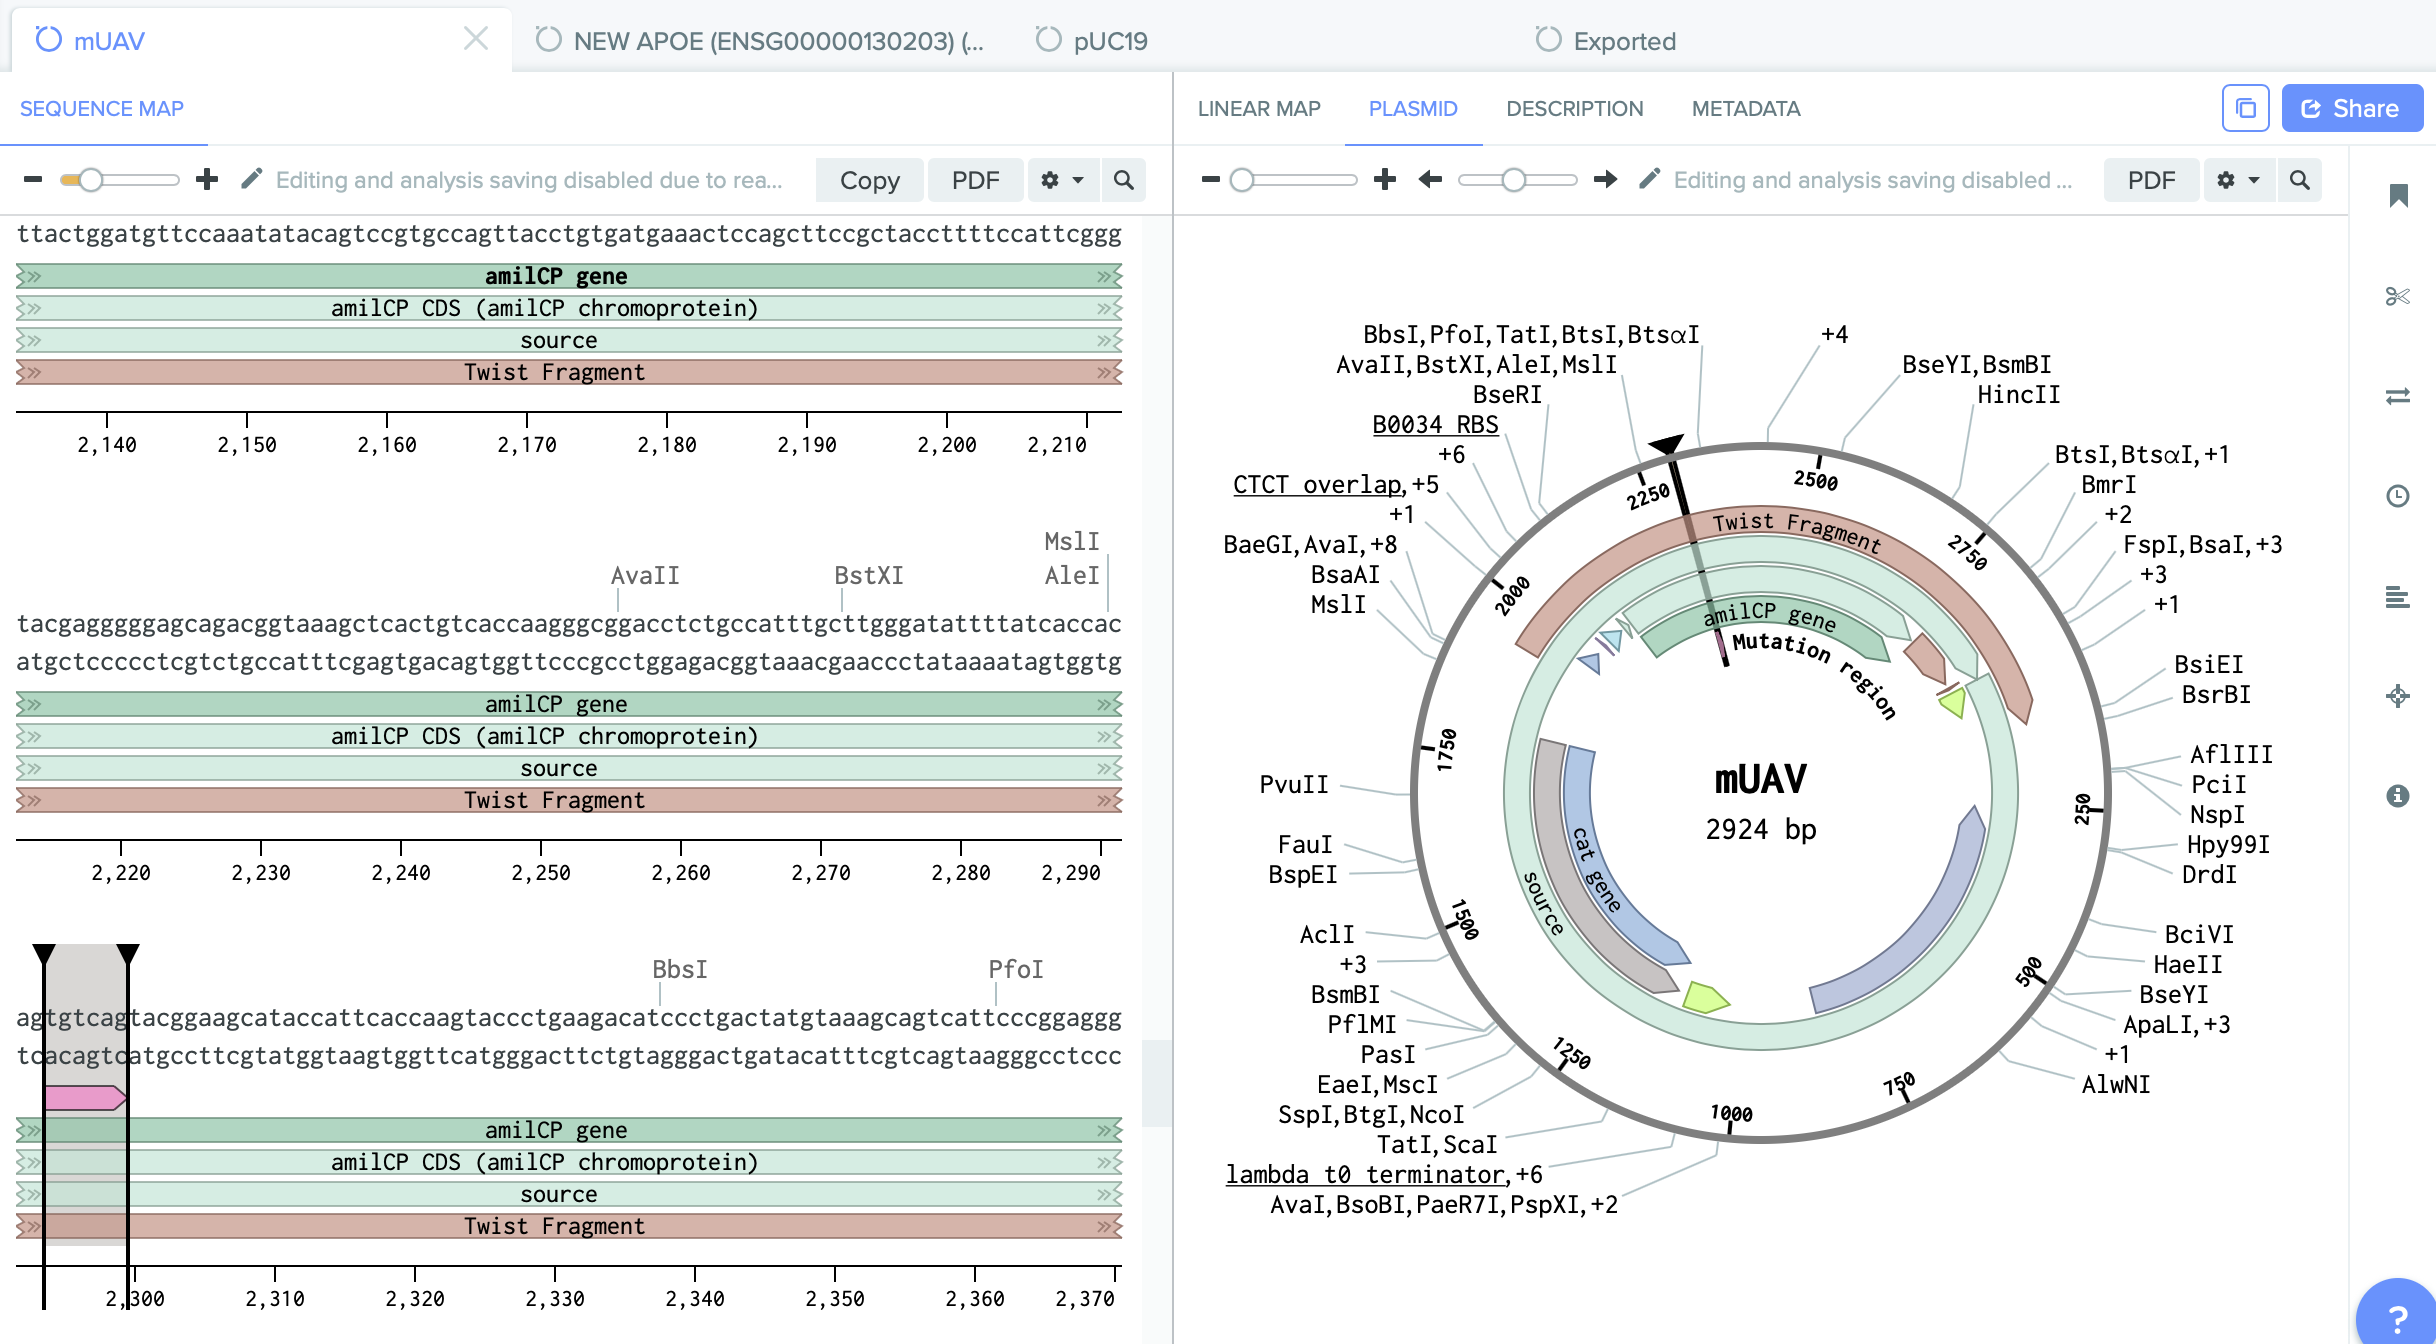The width and height of the screenshot is (2436, 1344).
Task: Click the FauI enzyme label on plasmid
Action: coord(1305,845)
